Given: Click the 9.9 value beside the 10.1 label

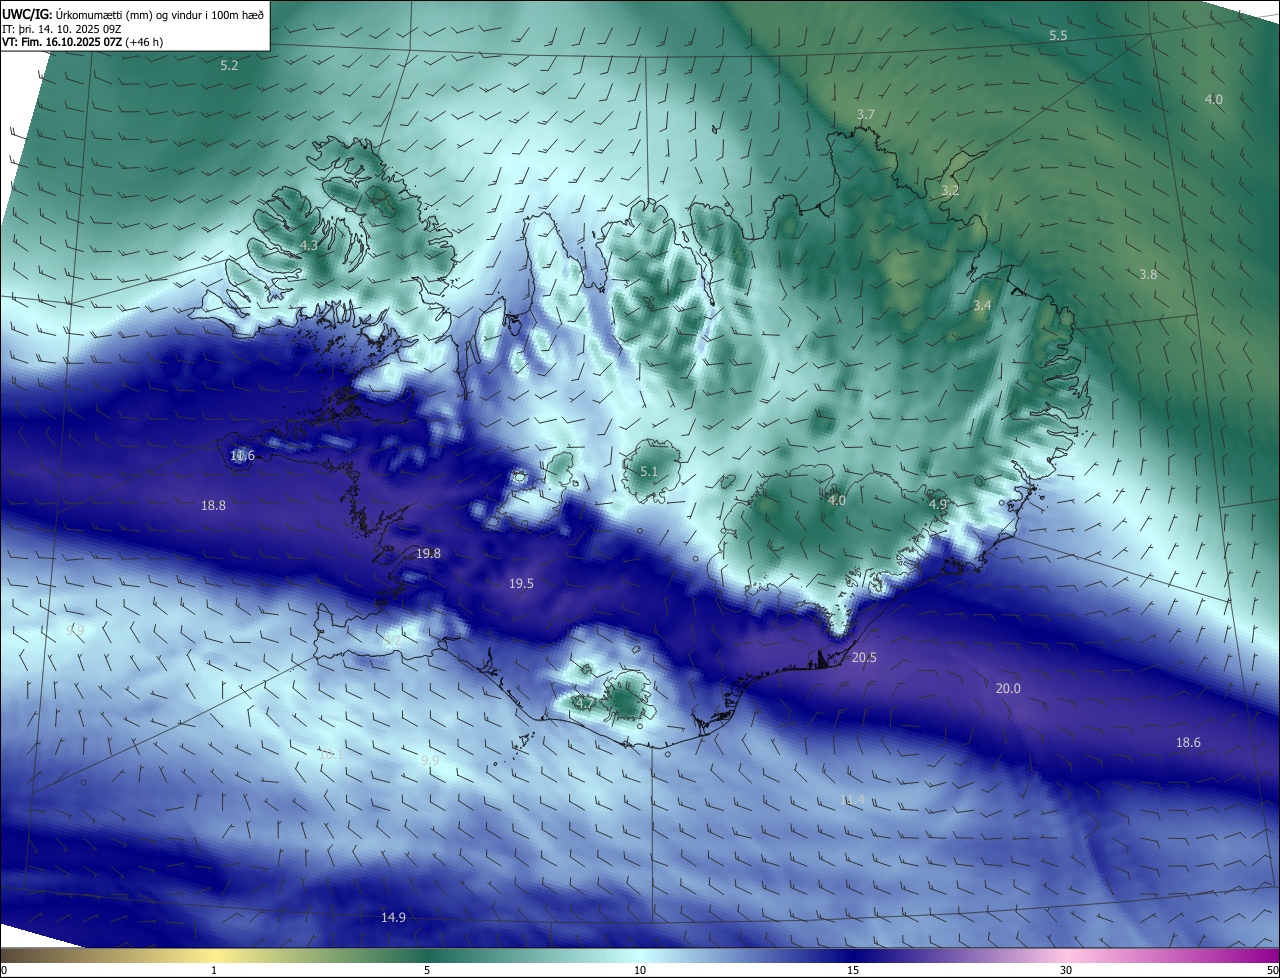Looking at the screenshot, I should 430,760.
